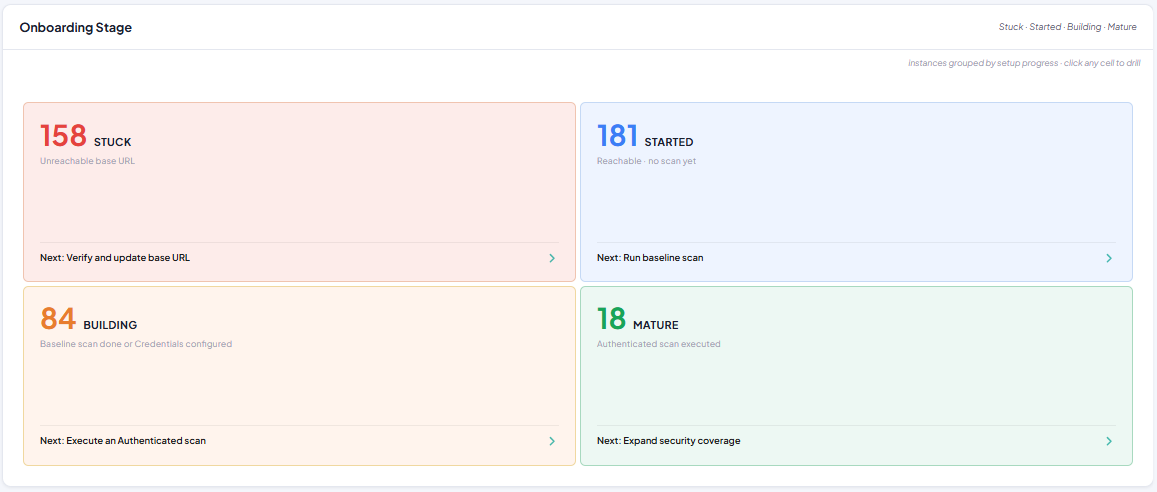Image resolution: width=1157 pixels, height=492 pixels.
Task: Open 'Next: Execute an Authenticated scan'
Action: (123, 441)
